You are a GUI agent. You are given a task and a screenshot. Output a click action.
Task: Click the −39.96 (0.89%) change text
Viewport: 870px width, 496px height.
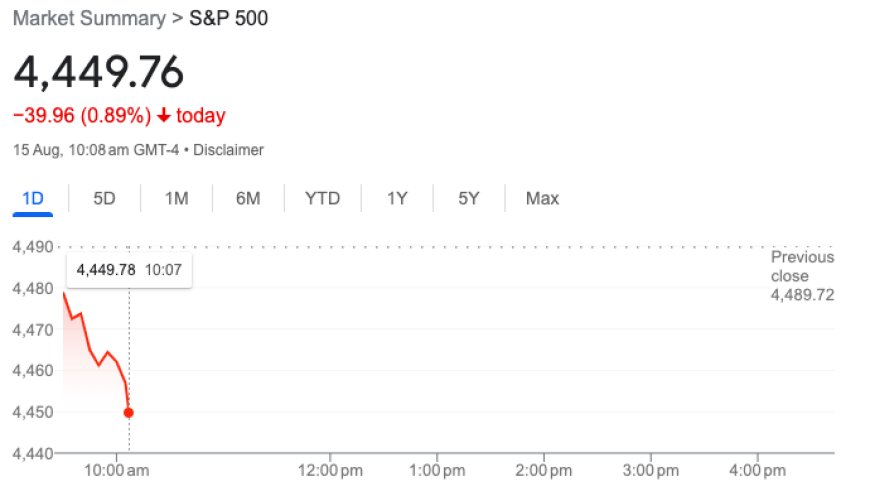pyautogui.click(x=81, y=116)
